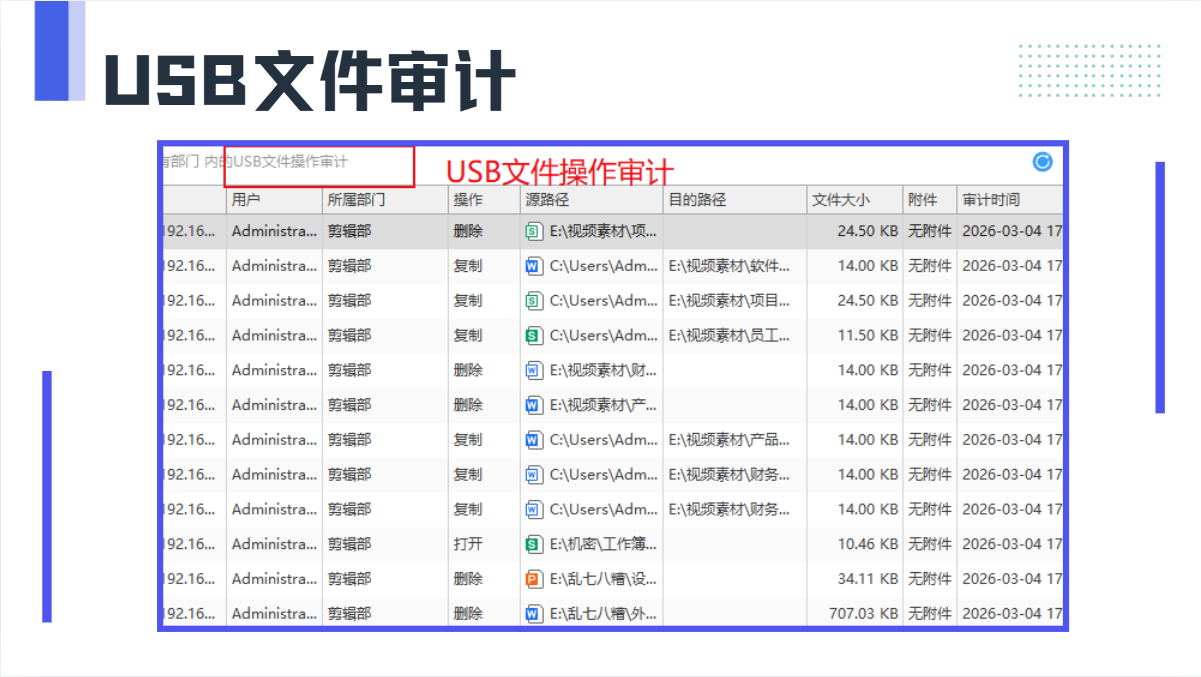Viewport: 1201px width, 677px height.
Task: Click Word icon of the 707.03 KB file
Action: coord(534,613)
